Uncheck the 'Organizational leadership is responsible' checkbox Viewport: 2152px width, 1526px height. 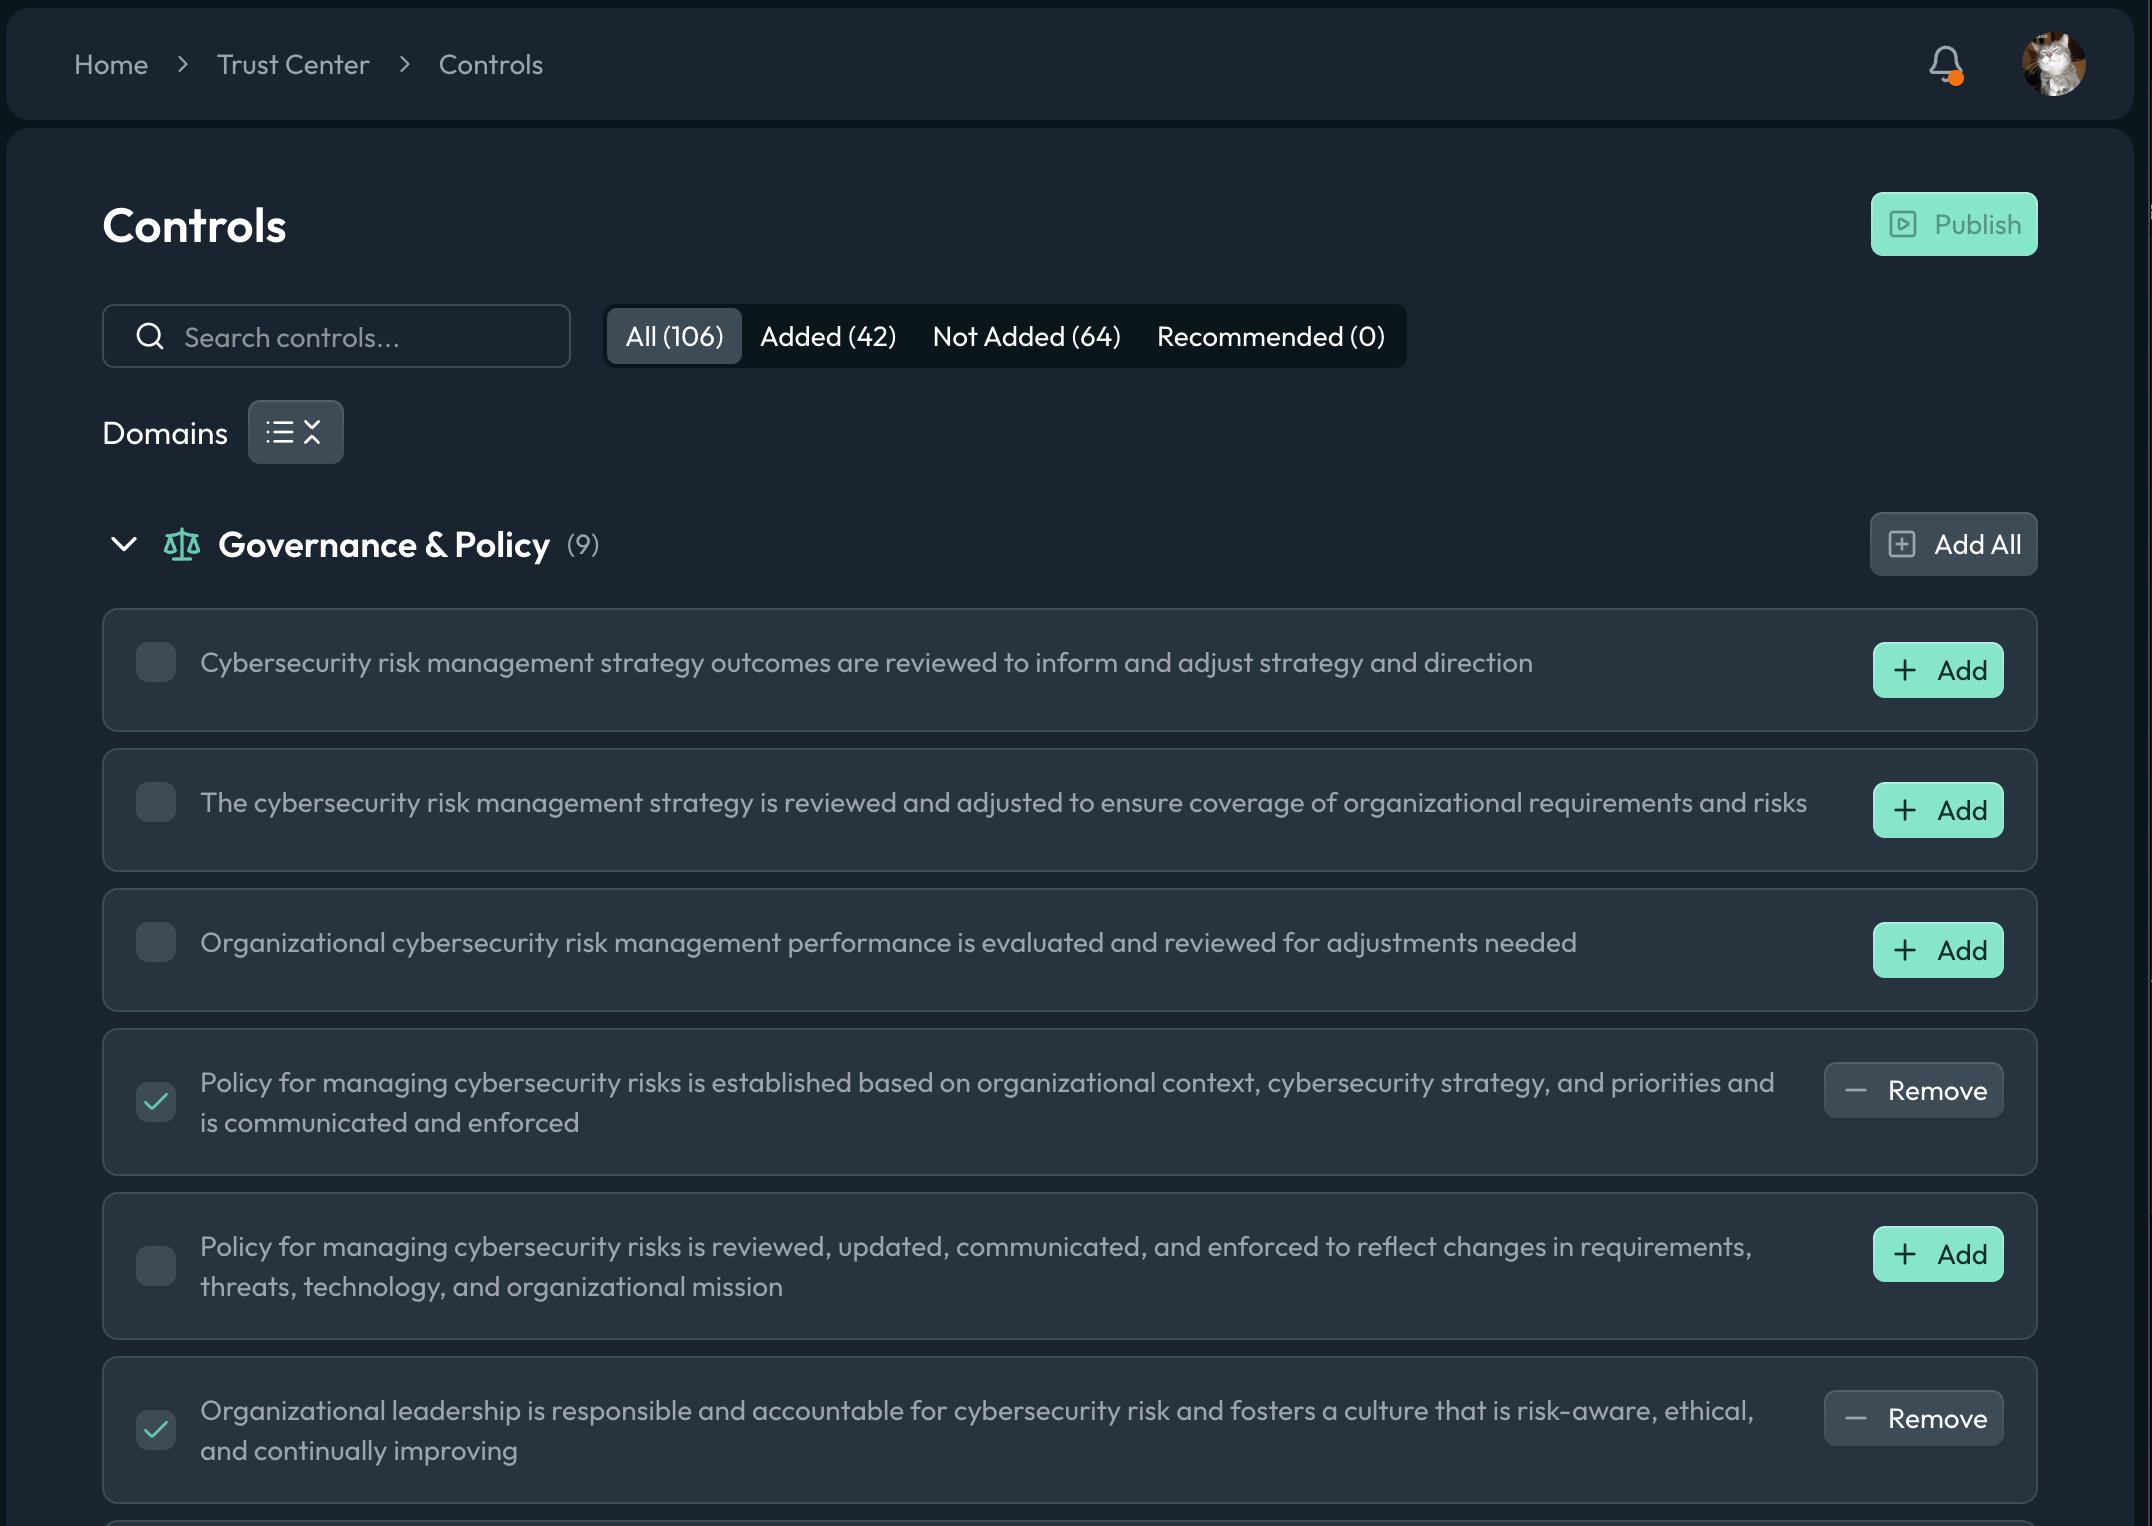tap(156, 1430)
